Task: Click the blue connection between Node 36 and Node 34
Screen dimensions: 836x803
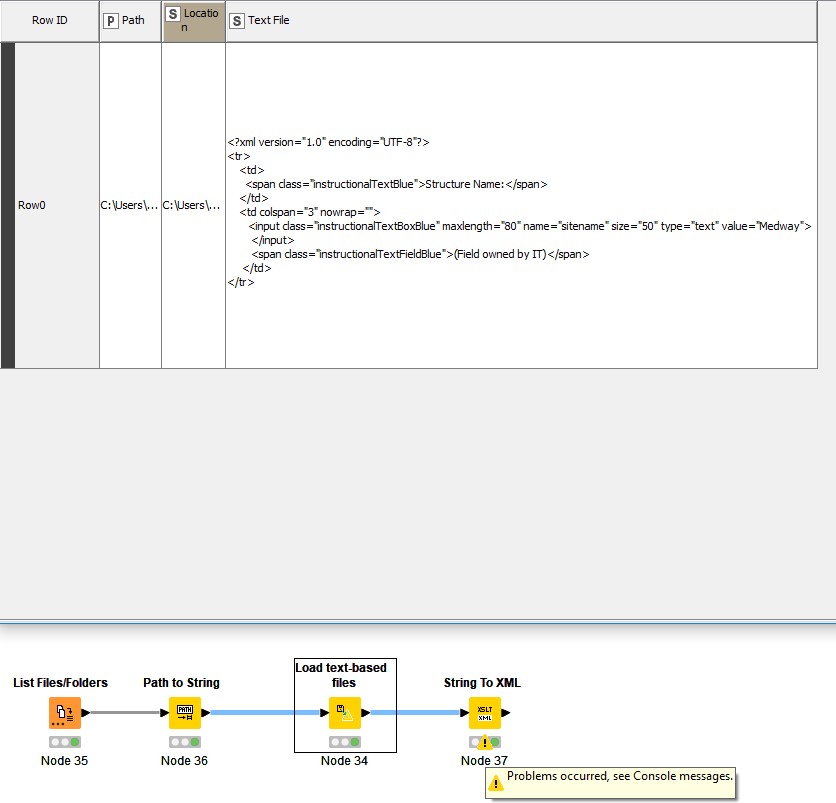Action: click(260, 712)
